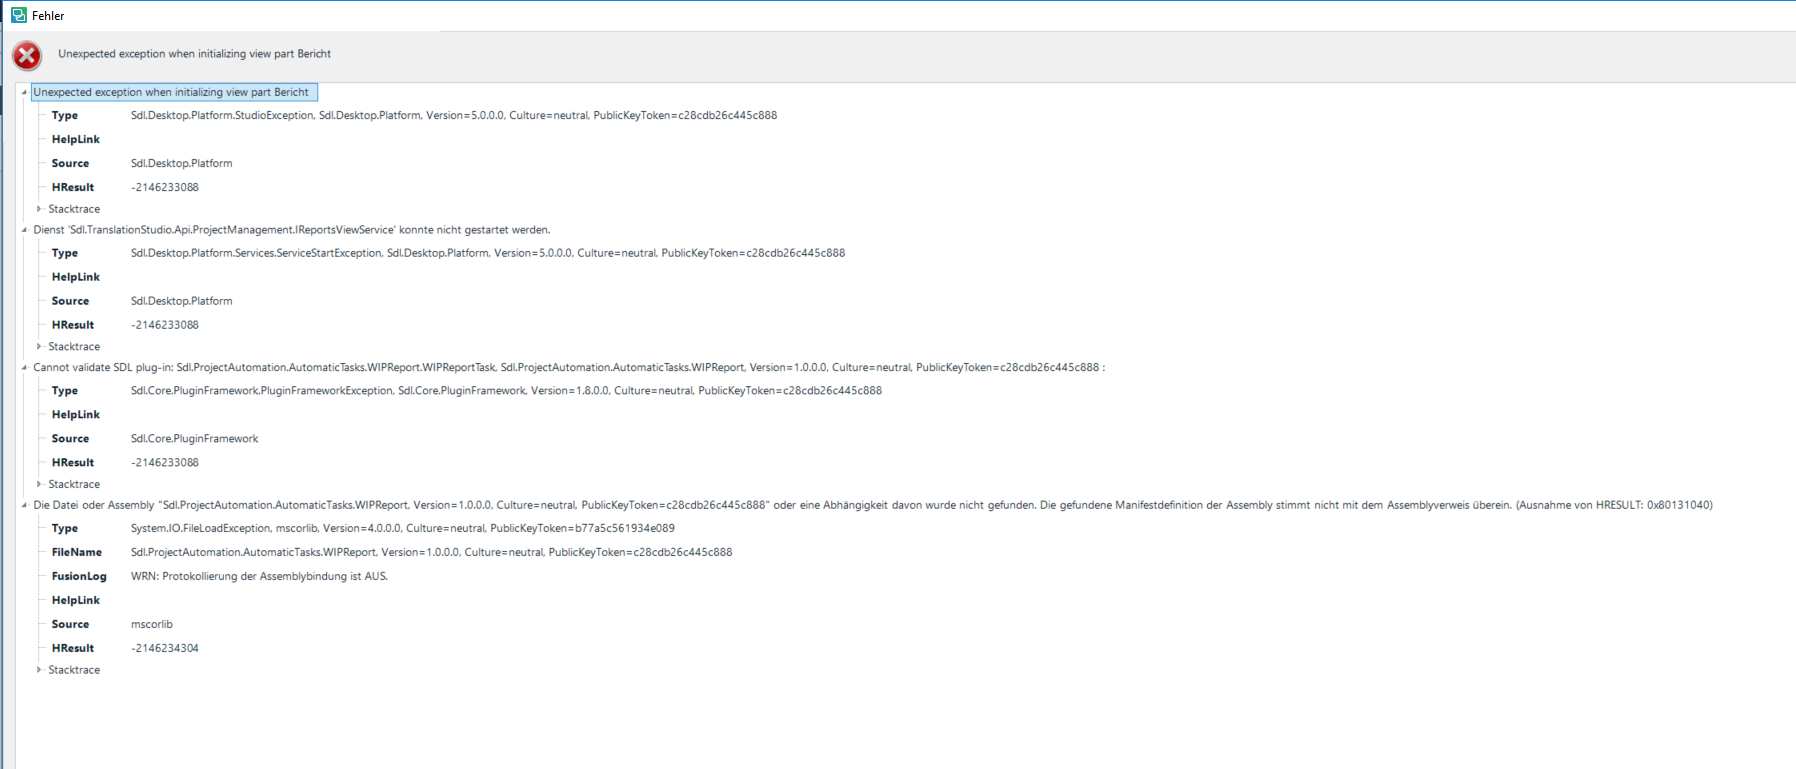The width and height of the screenshot is (1796, 769).
Task: Click the PluginFrameworkException type value
Action: coord(506,391)
